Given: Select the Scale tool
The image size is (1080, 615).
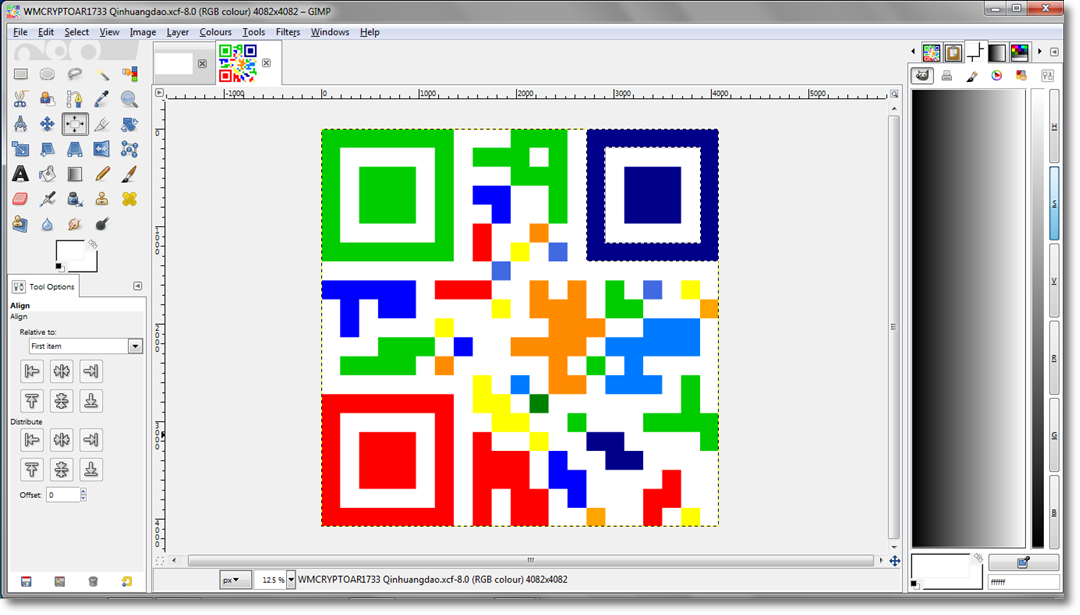Looking at the screenshot, I should (21, 149).
